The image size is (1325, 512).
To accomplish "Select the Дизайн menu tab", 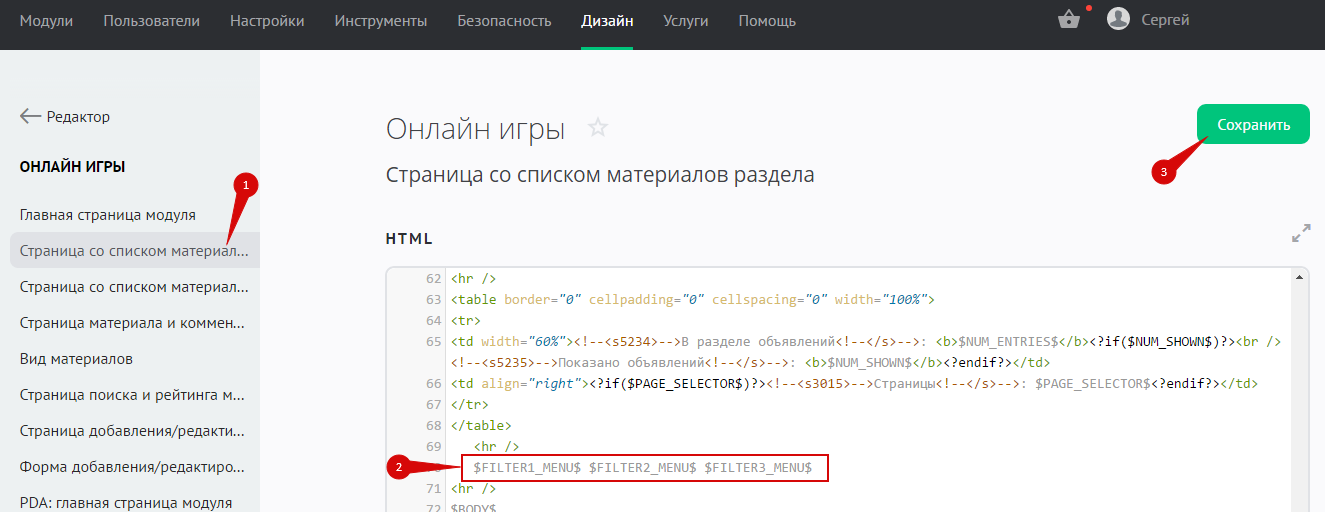I will pyautogui.click(x=607, y=21).
